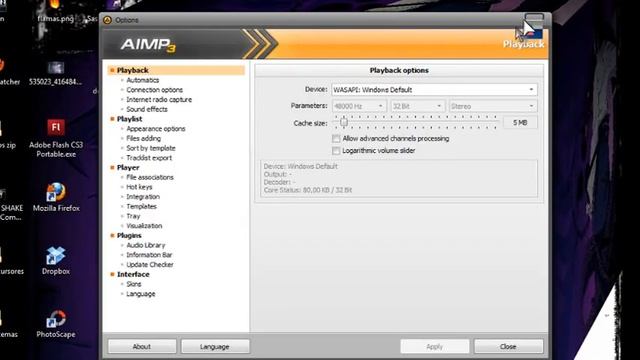The width and height of the screenshot is (640, 360).
Task: Select Update Checker plugin
Action: click(x=150, y=265)
